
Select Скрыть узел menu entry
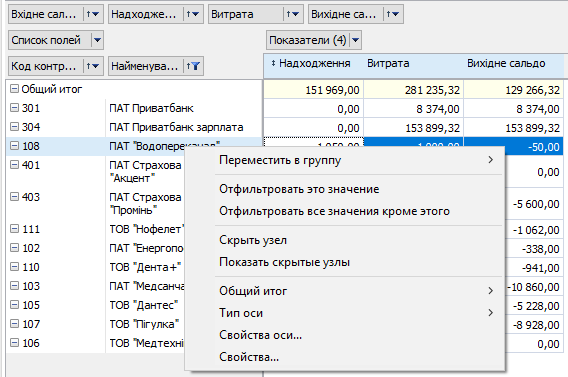pos(253,240)
